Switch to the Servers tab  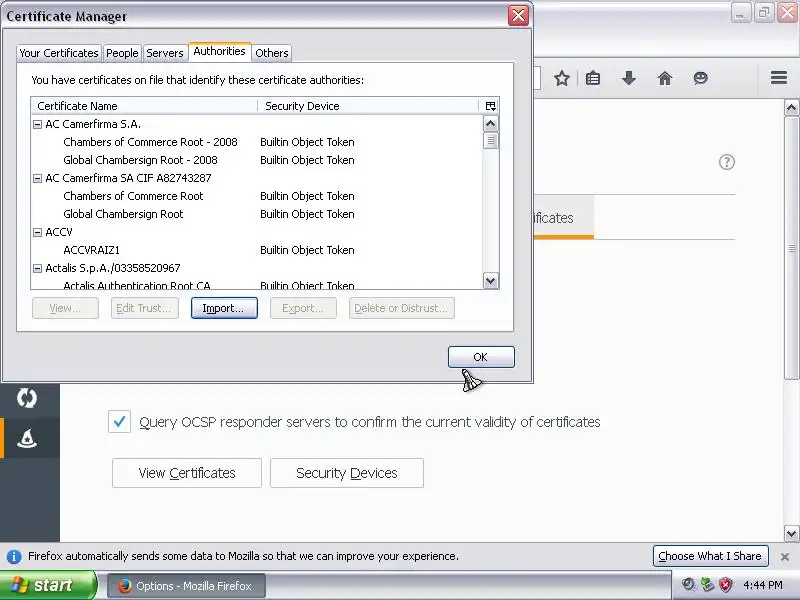[x=164, y=53]
